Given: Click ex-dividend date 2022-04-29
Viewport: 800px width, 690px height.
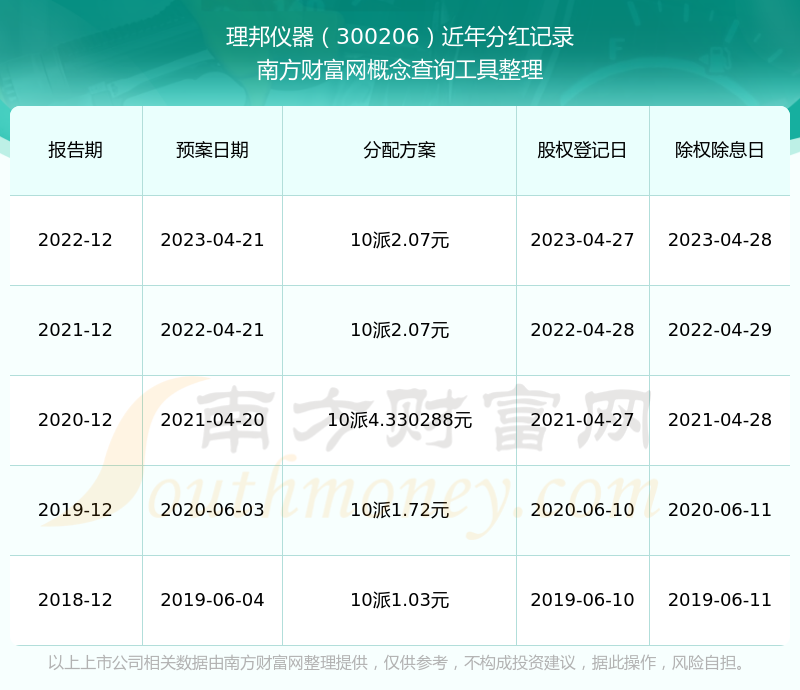Looking at the screenshot, I should tap(719, 330).
